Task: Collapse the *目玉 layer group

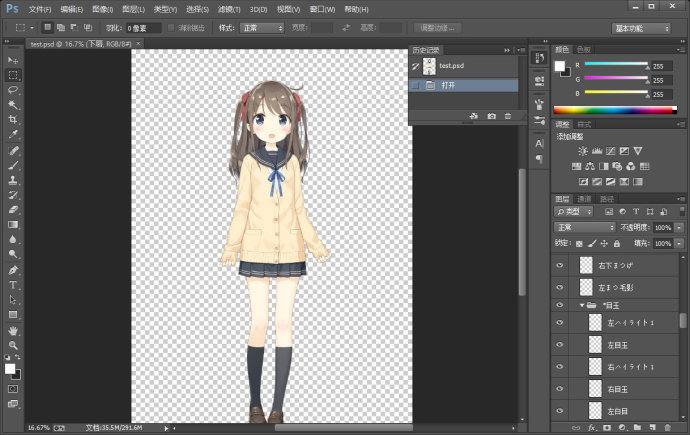Action: (x=583, y=304)
